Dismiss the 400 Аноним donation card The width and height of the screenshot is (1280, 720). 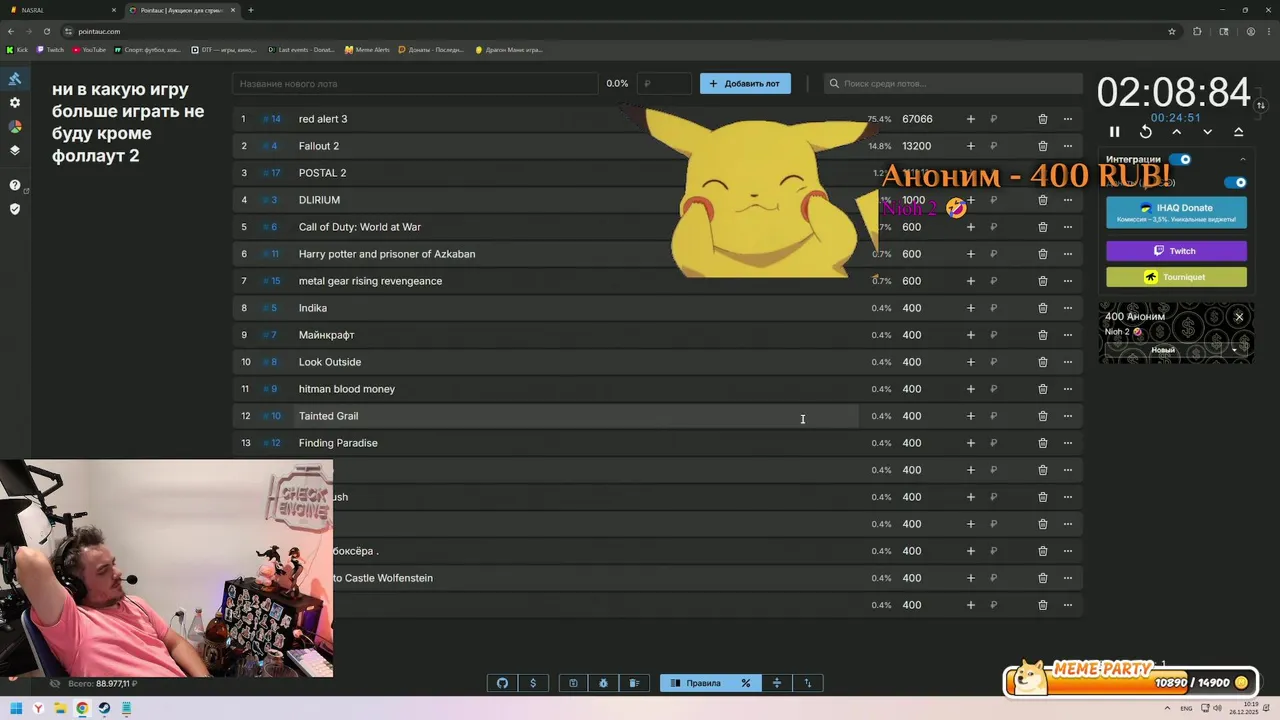(x=1239, y=317)
